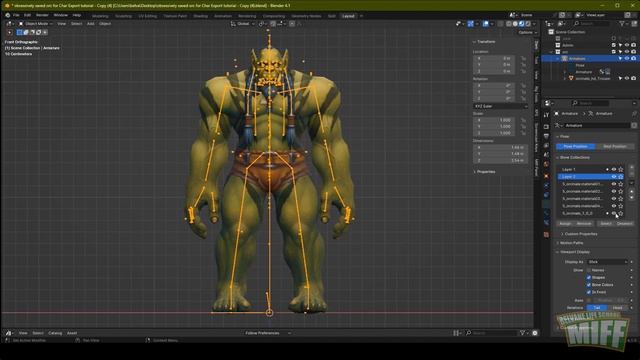Open the properties editor type dropdown
The image size is (640, 360).
pyautogui.click(x=549, y=103)
